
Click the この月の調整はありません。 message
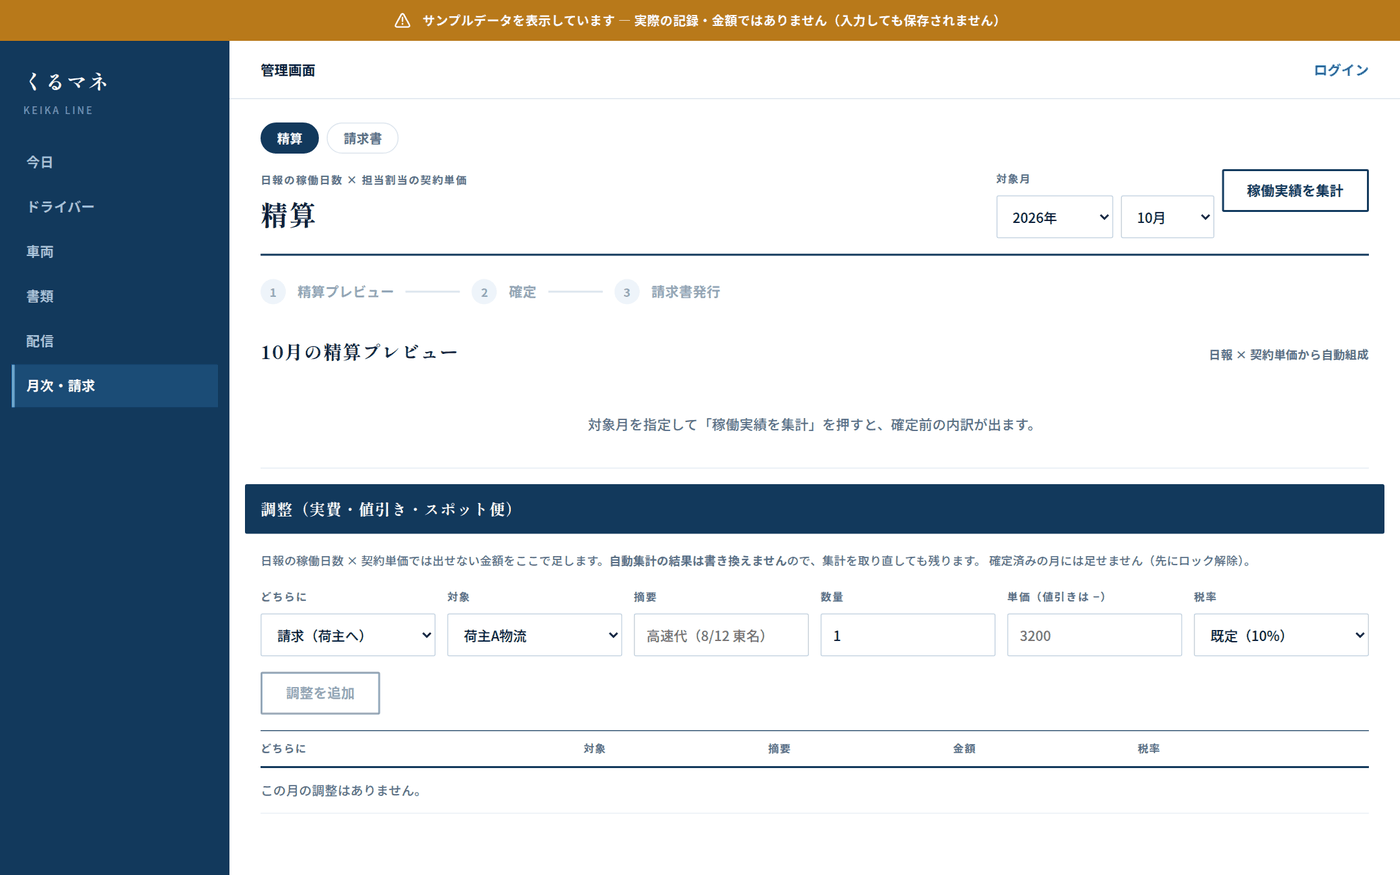(x=341, y=790)
